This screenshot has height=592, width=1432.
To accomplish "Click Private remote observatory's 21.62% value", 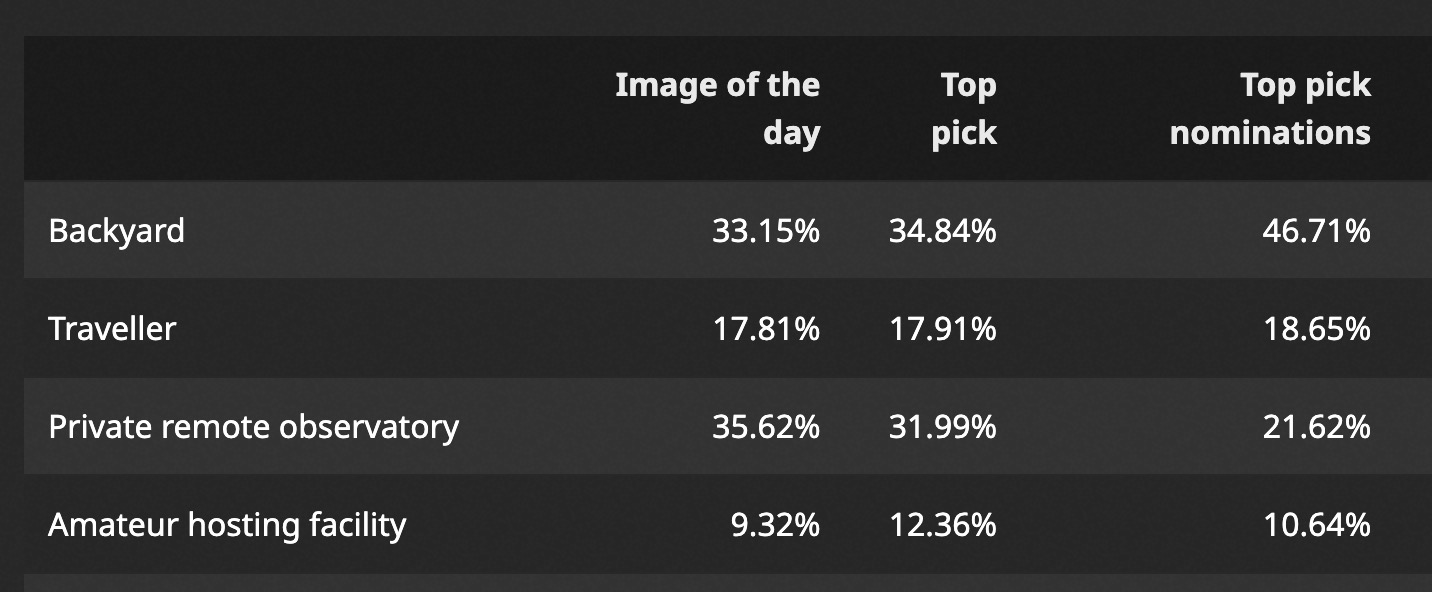I will point(1317,427).
